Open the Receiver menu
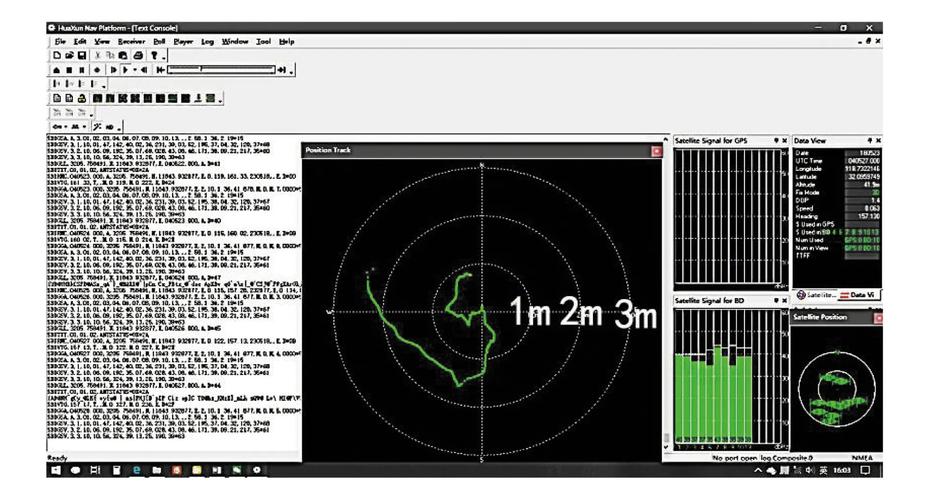This screenshot has height=500, width=930. coord(132,42)
